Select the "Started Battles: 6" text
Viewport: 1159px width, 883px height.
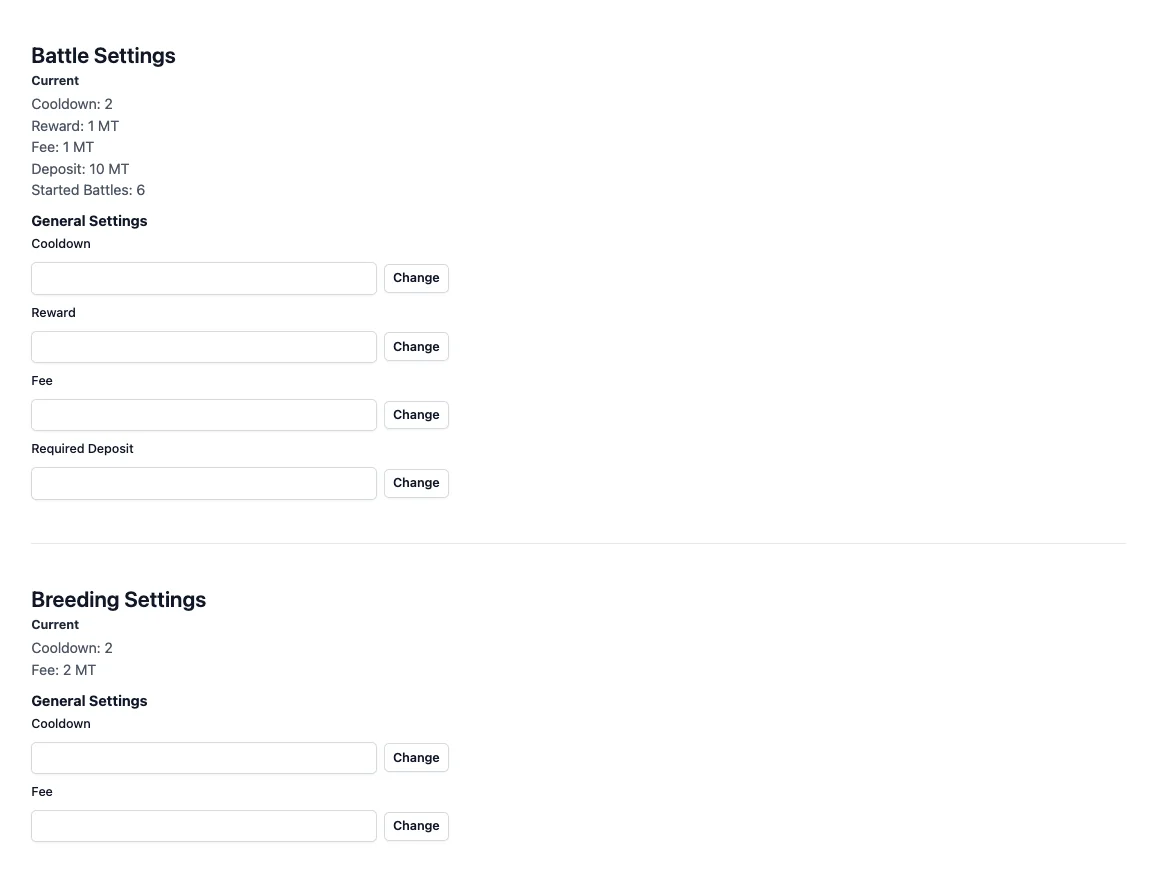88,190
